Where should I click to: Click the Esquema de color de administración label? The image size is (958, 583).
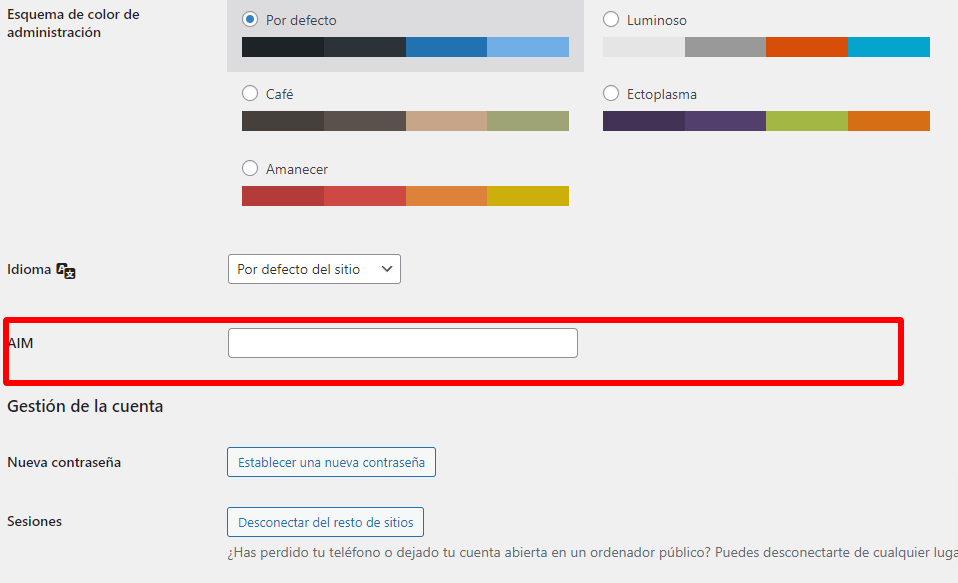pos(73,23)
